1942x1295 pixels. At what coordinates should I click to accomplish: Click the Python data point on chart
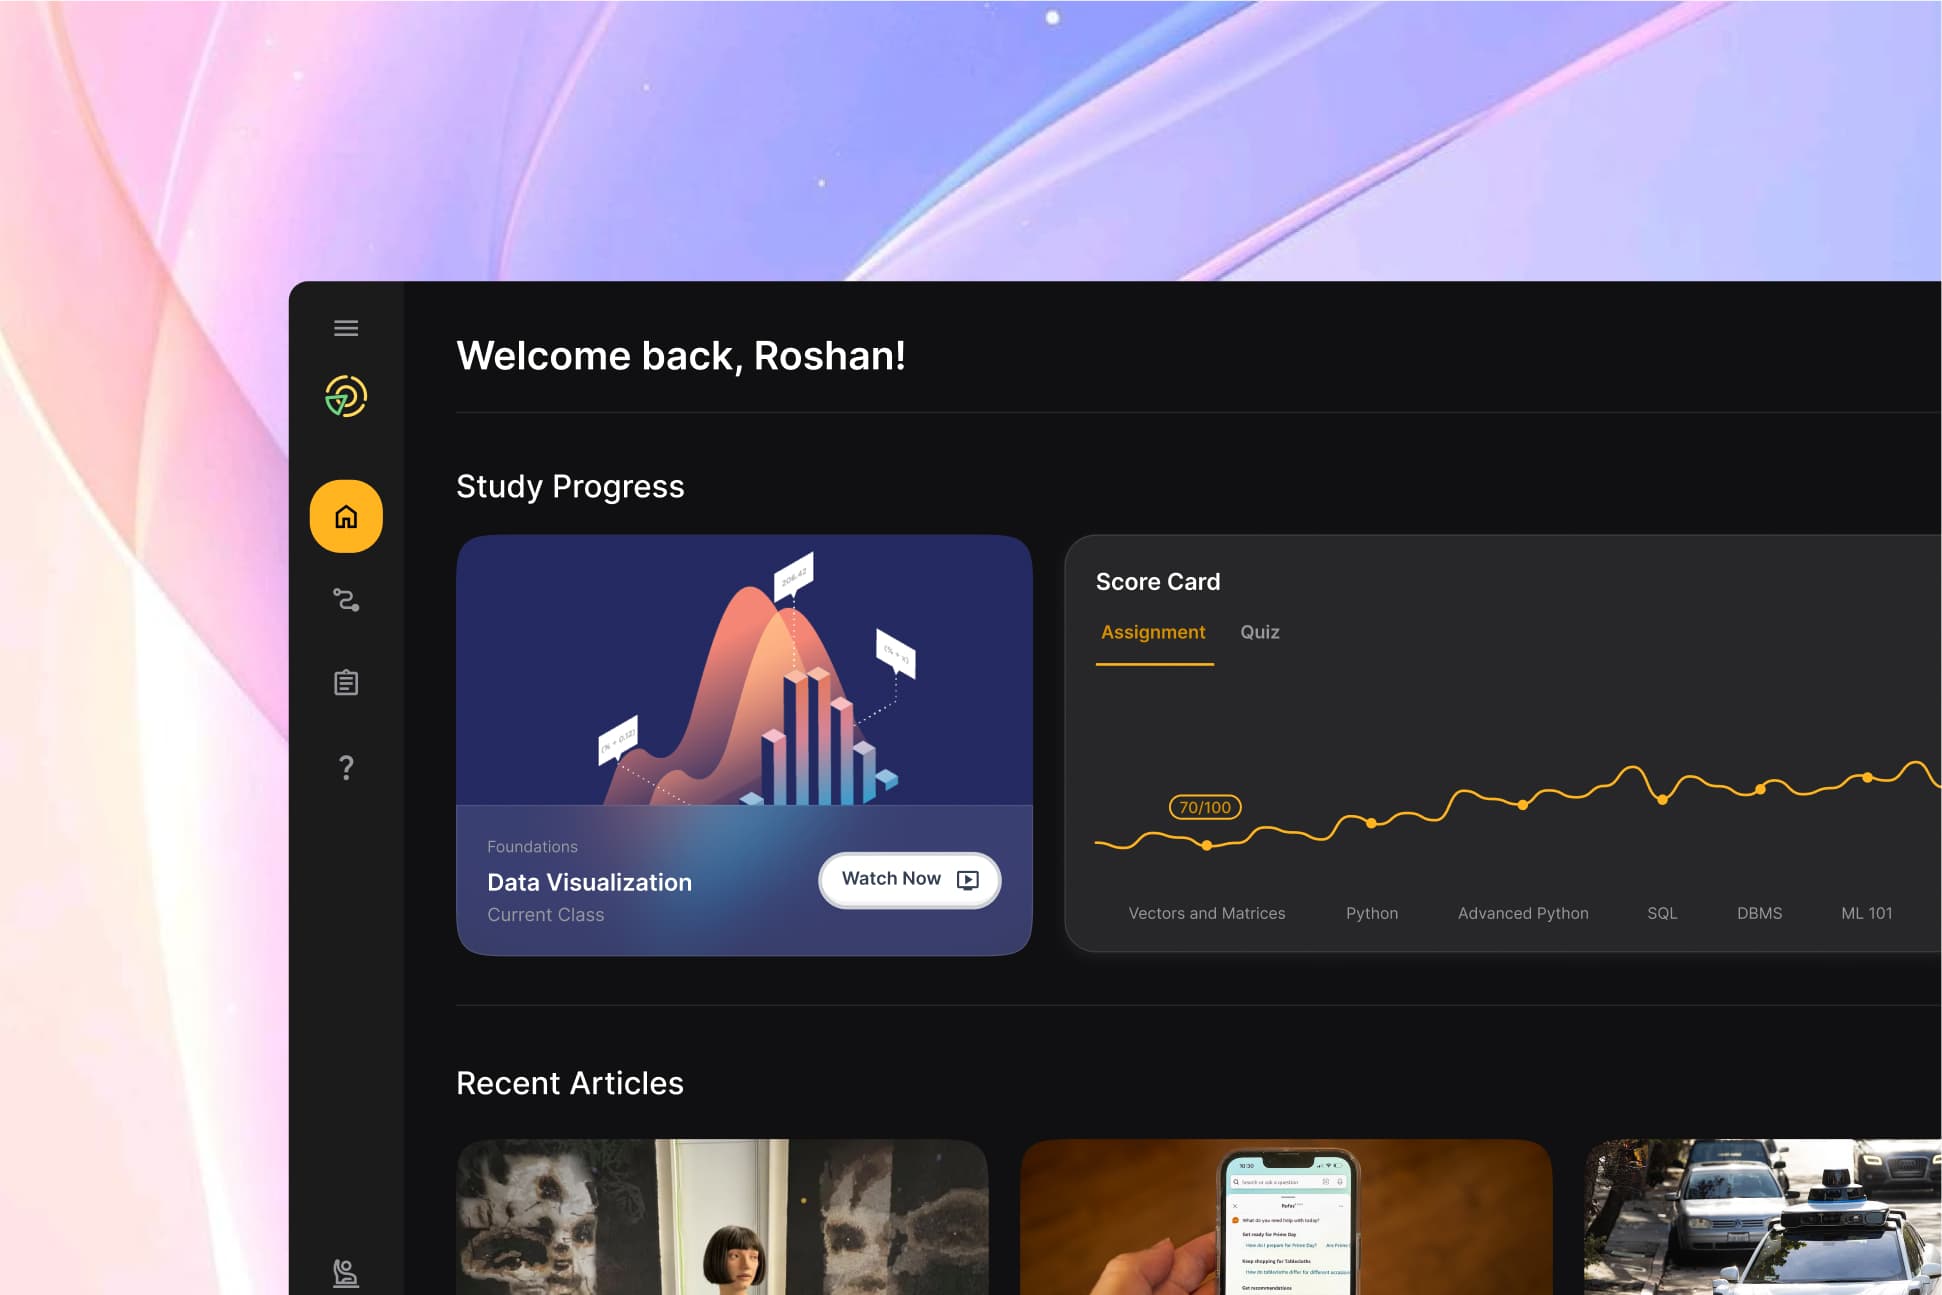point(1372,823)
